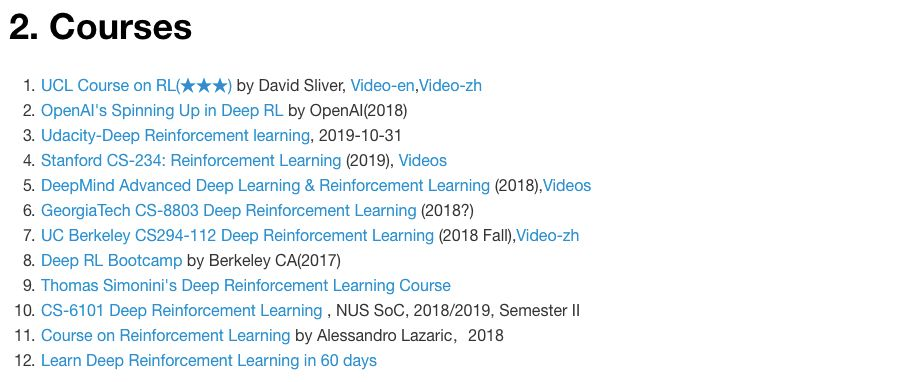Open Video-zh link in the UCL course entry
914x382 pixels.
pyautogui.click(x=451, y=86)
